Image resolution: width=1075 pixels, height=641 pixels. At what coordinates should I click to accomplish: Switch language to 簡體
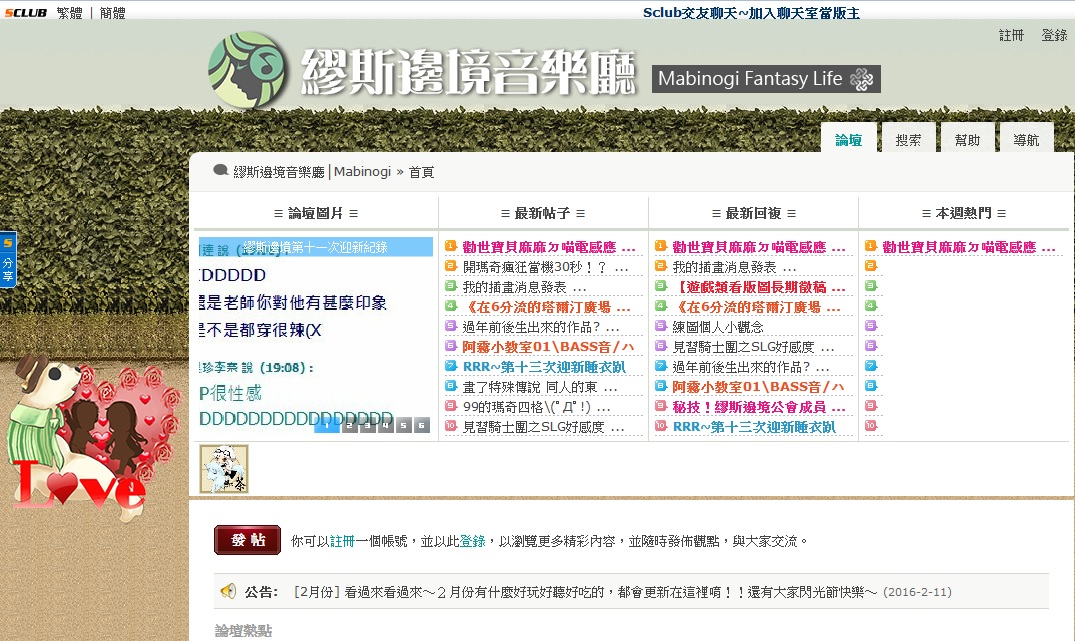[112, 12]
